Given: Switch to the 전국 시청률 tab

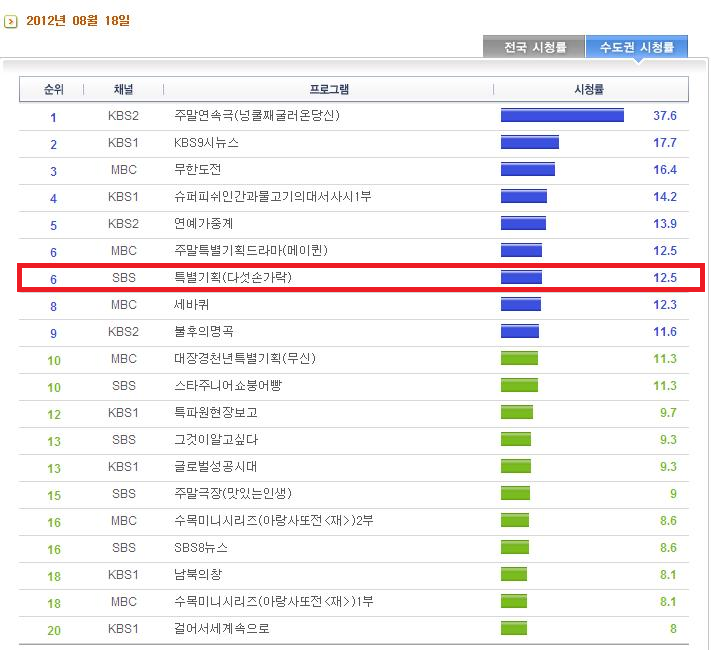Looking at the screenshot, I should pos(534,47).
